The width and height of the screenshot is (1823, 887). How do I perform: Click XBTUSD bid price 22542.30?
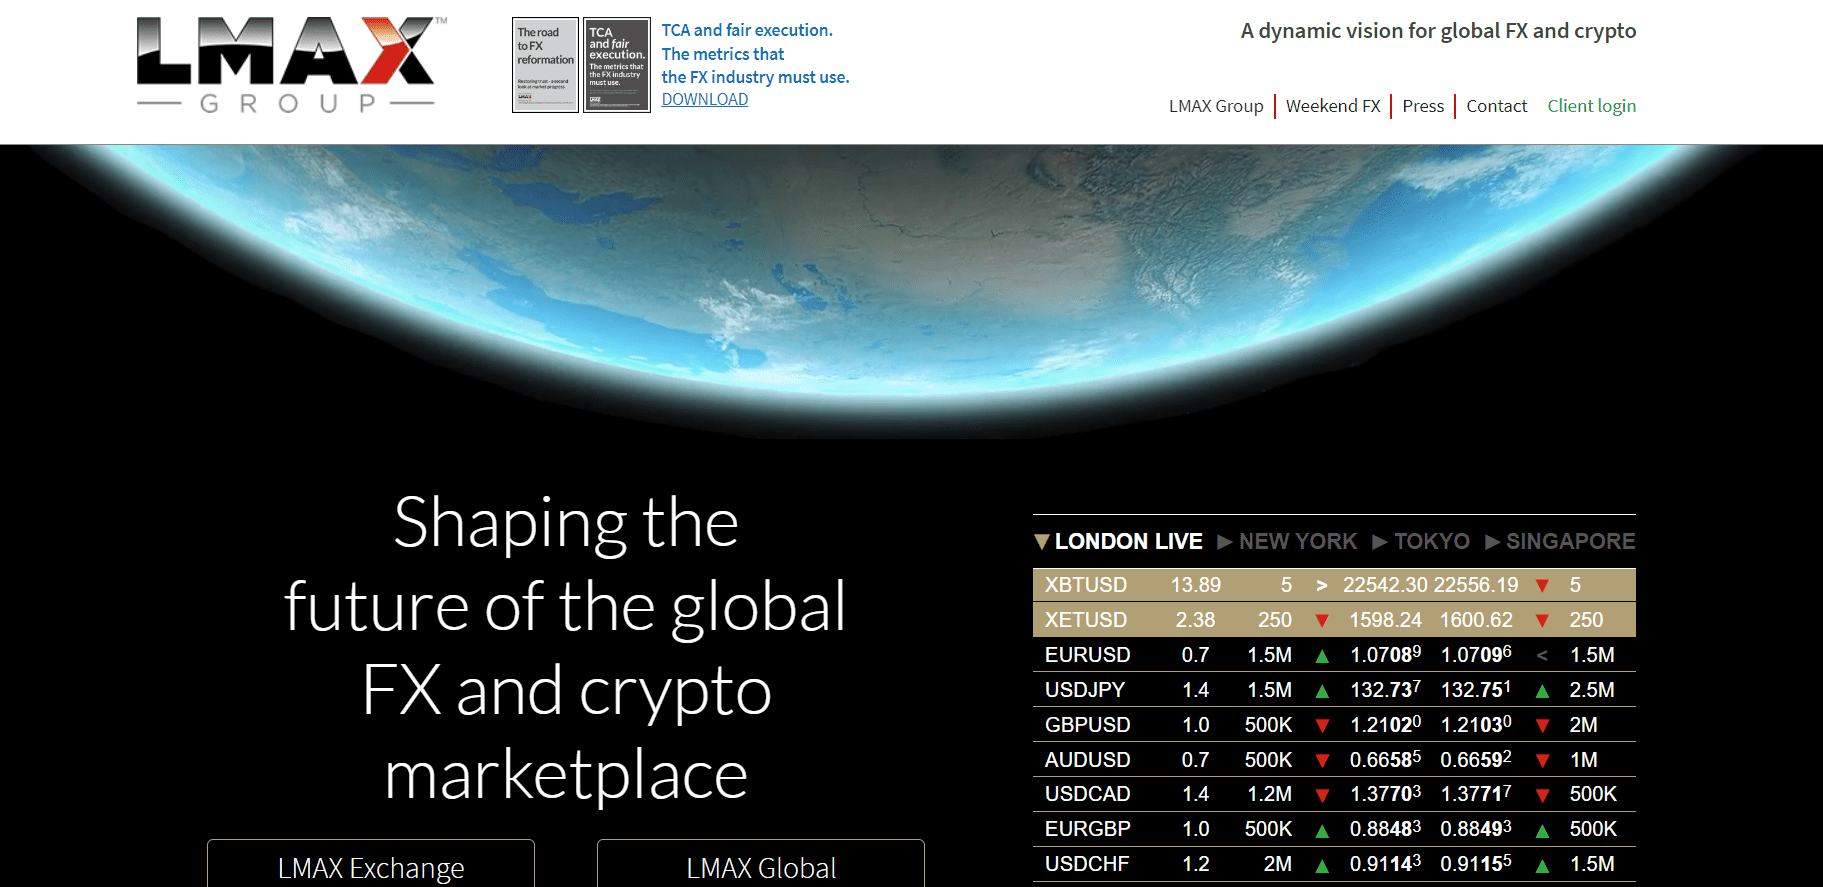click(x=1387, y=585)
